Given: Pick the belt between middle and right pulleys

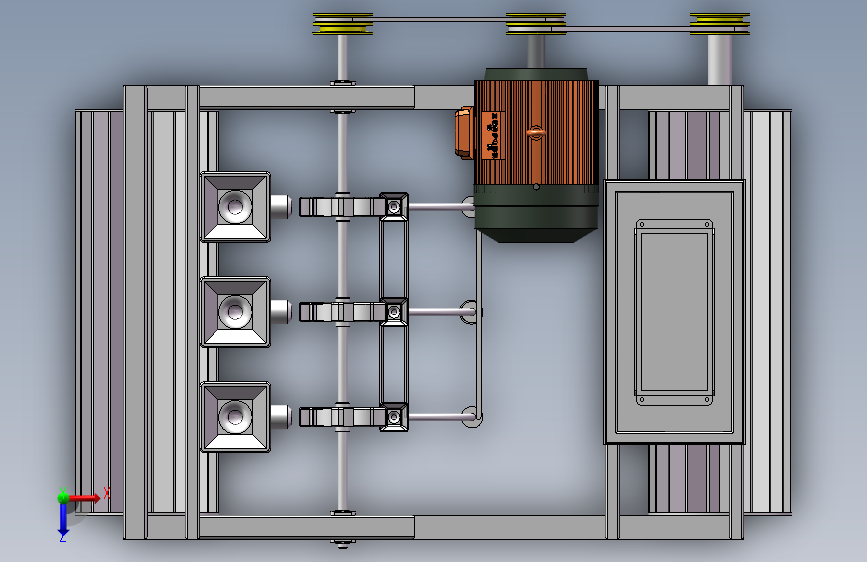Looking at the screenshot, I should click(628, 28).
